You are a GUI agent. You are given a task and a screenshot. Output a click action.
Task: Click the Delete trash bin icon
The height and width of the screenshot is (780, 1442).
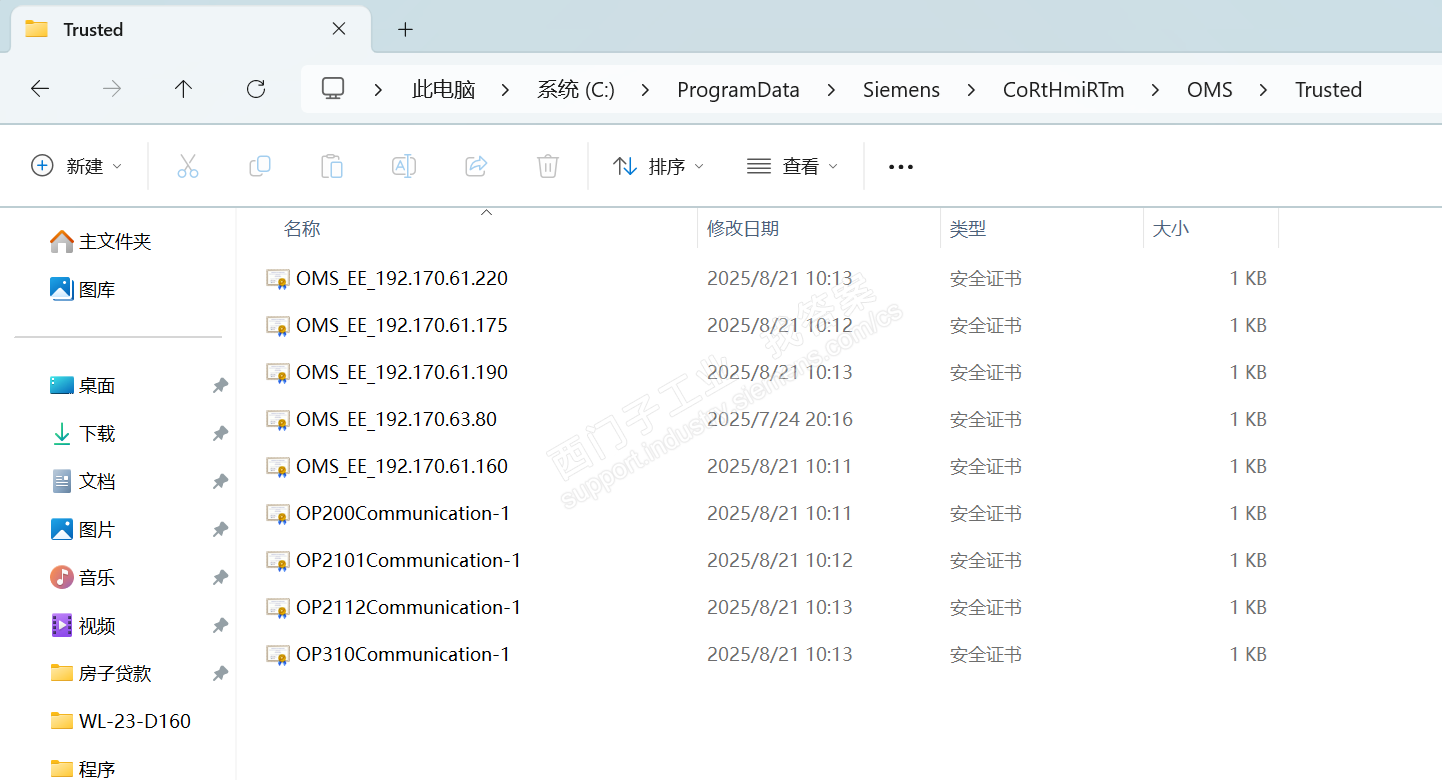(548, 166)
